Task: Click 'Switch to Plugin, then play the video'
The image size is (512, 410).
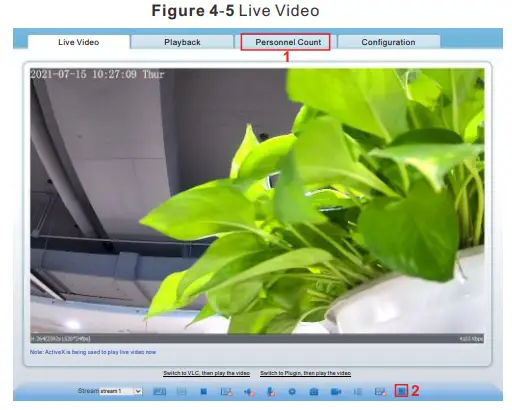Action: 305,373
